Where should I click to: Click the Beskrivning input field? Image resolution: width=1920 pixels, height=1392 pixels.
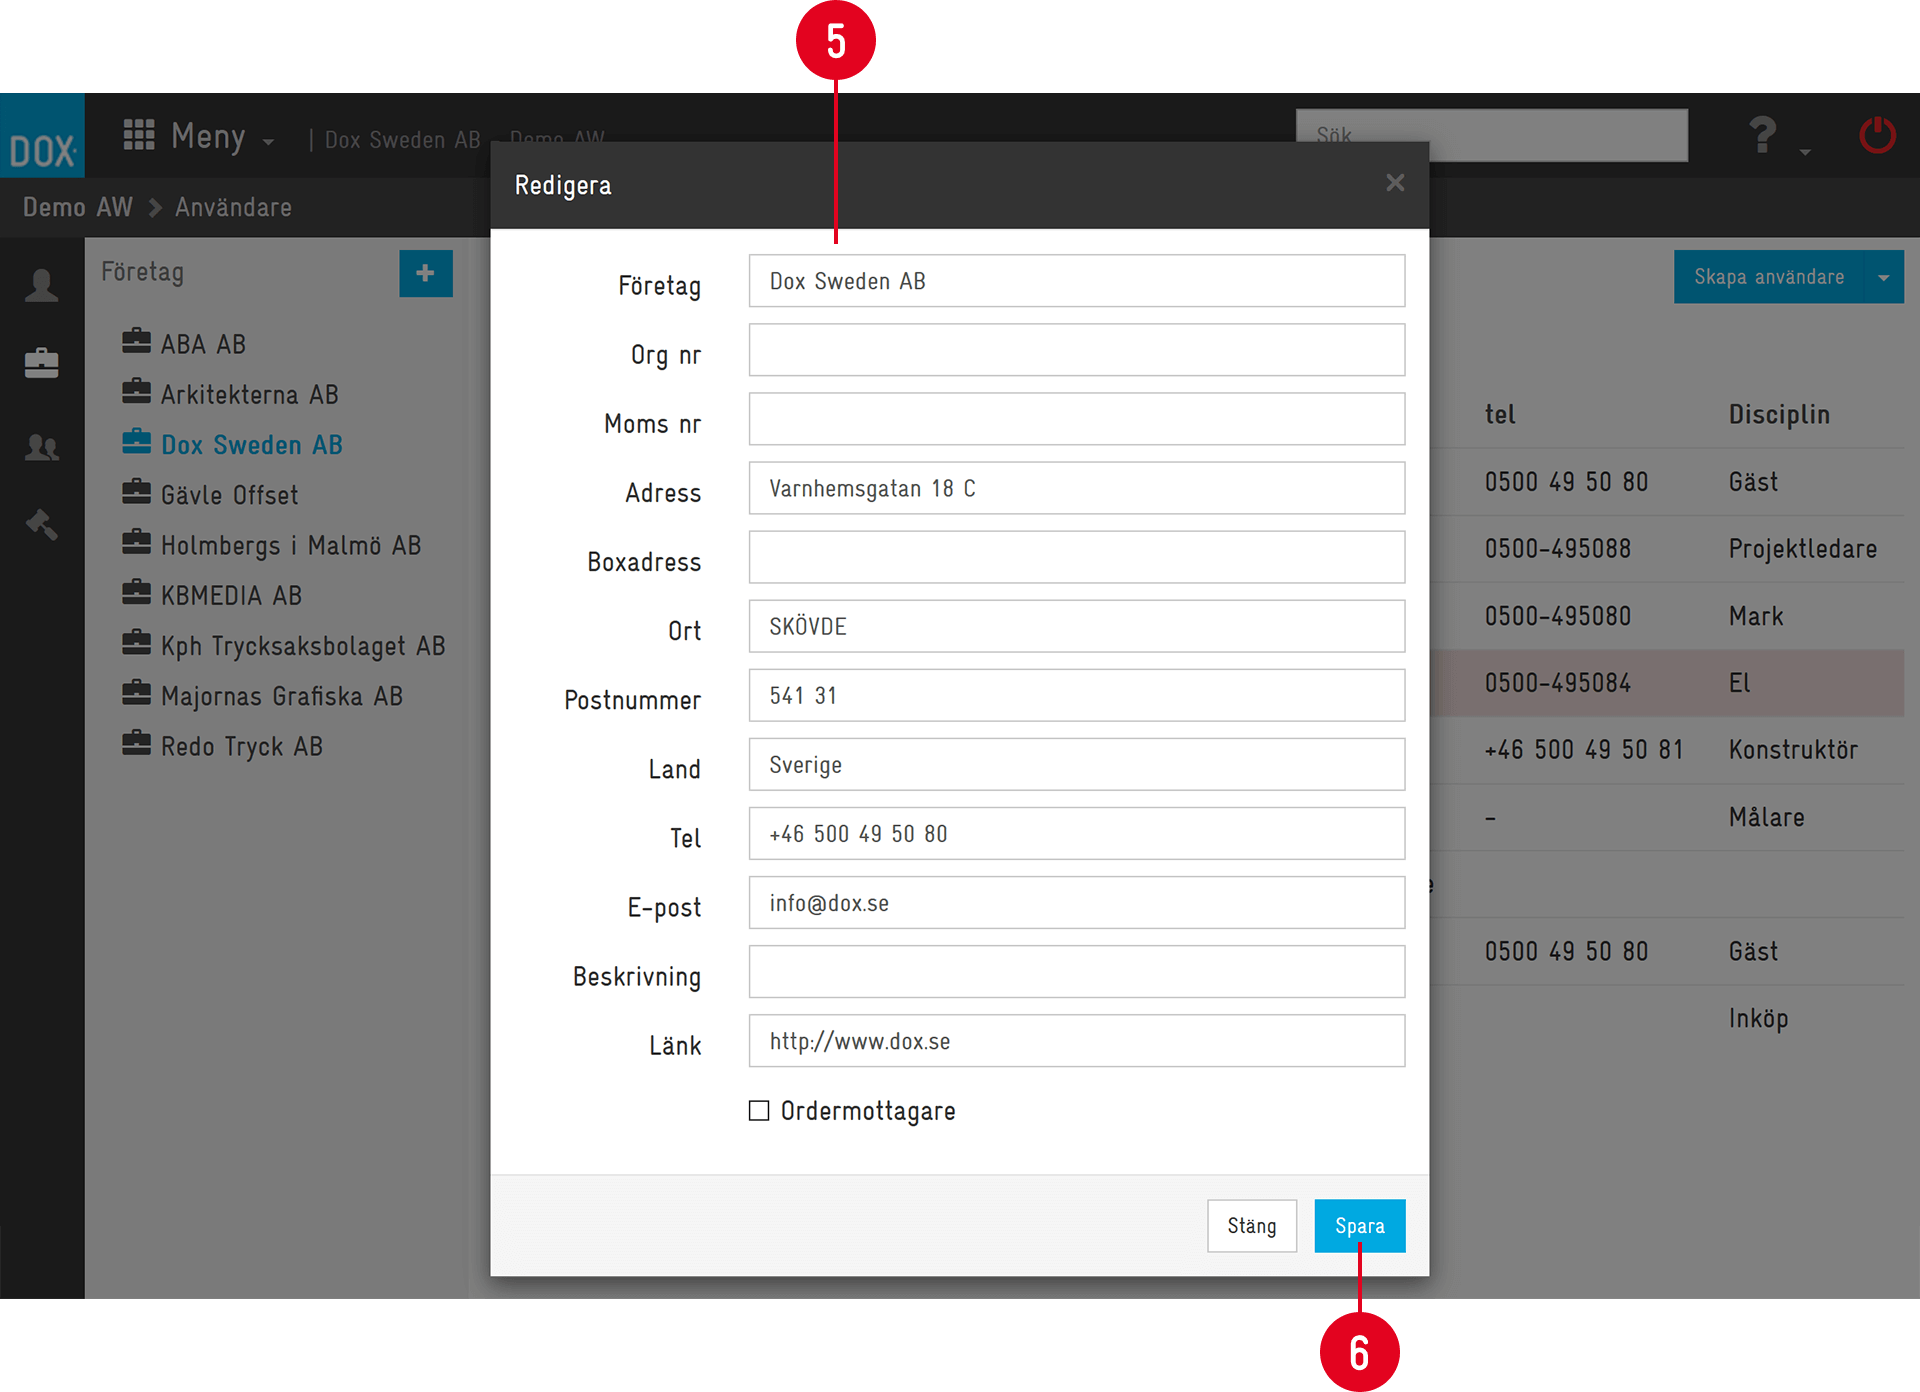[x=1076, y=971]
